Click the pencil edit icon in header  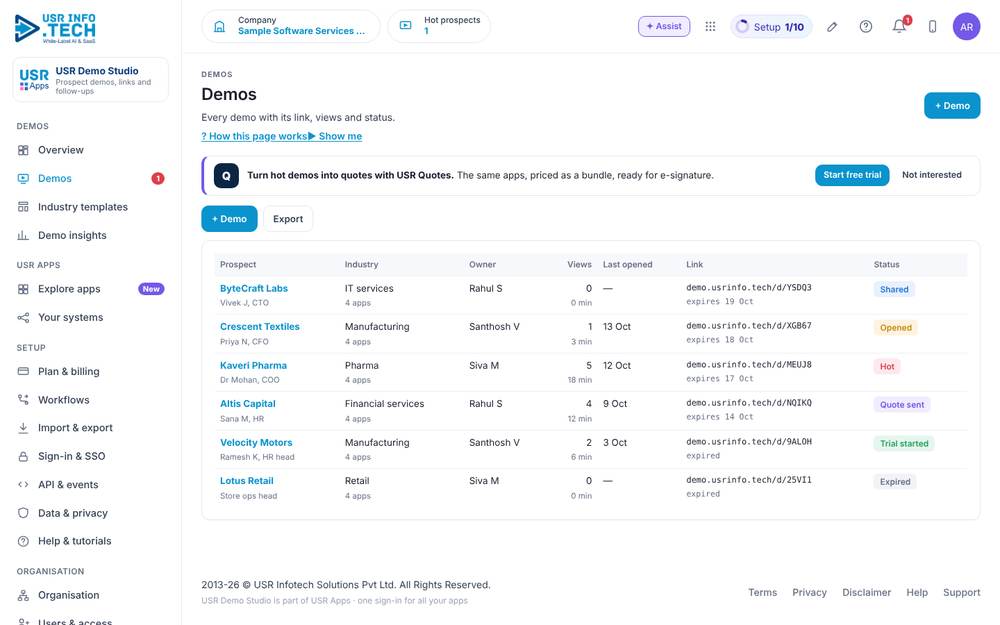click(x=832, y=27)
